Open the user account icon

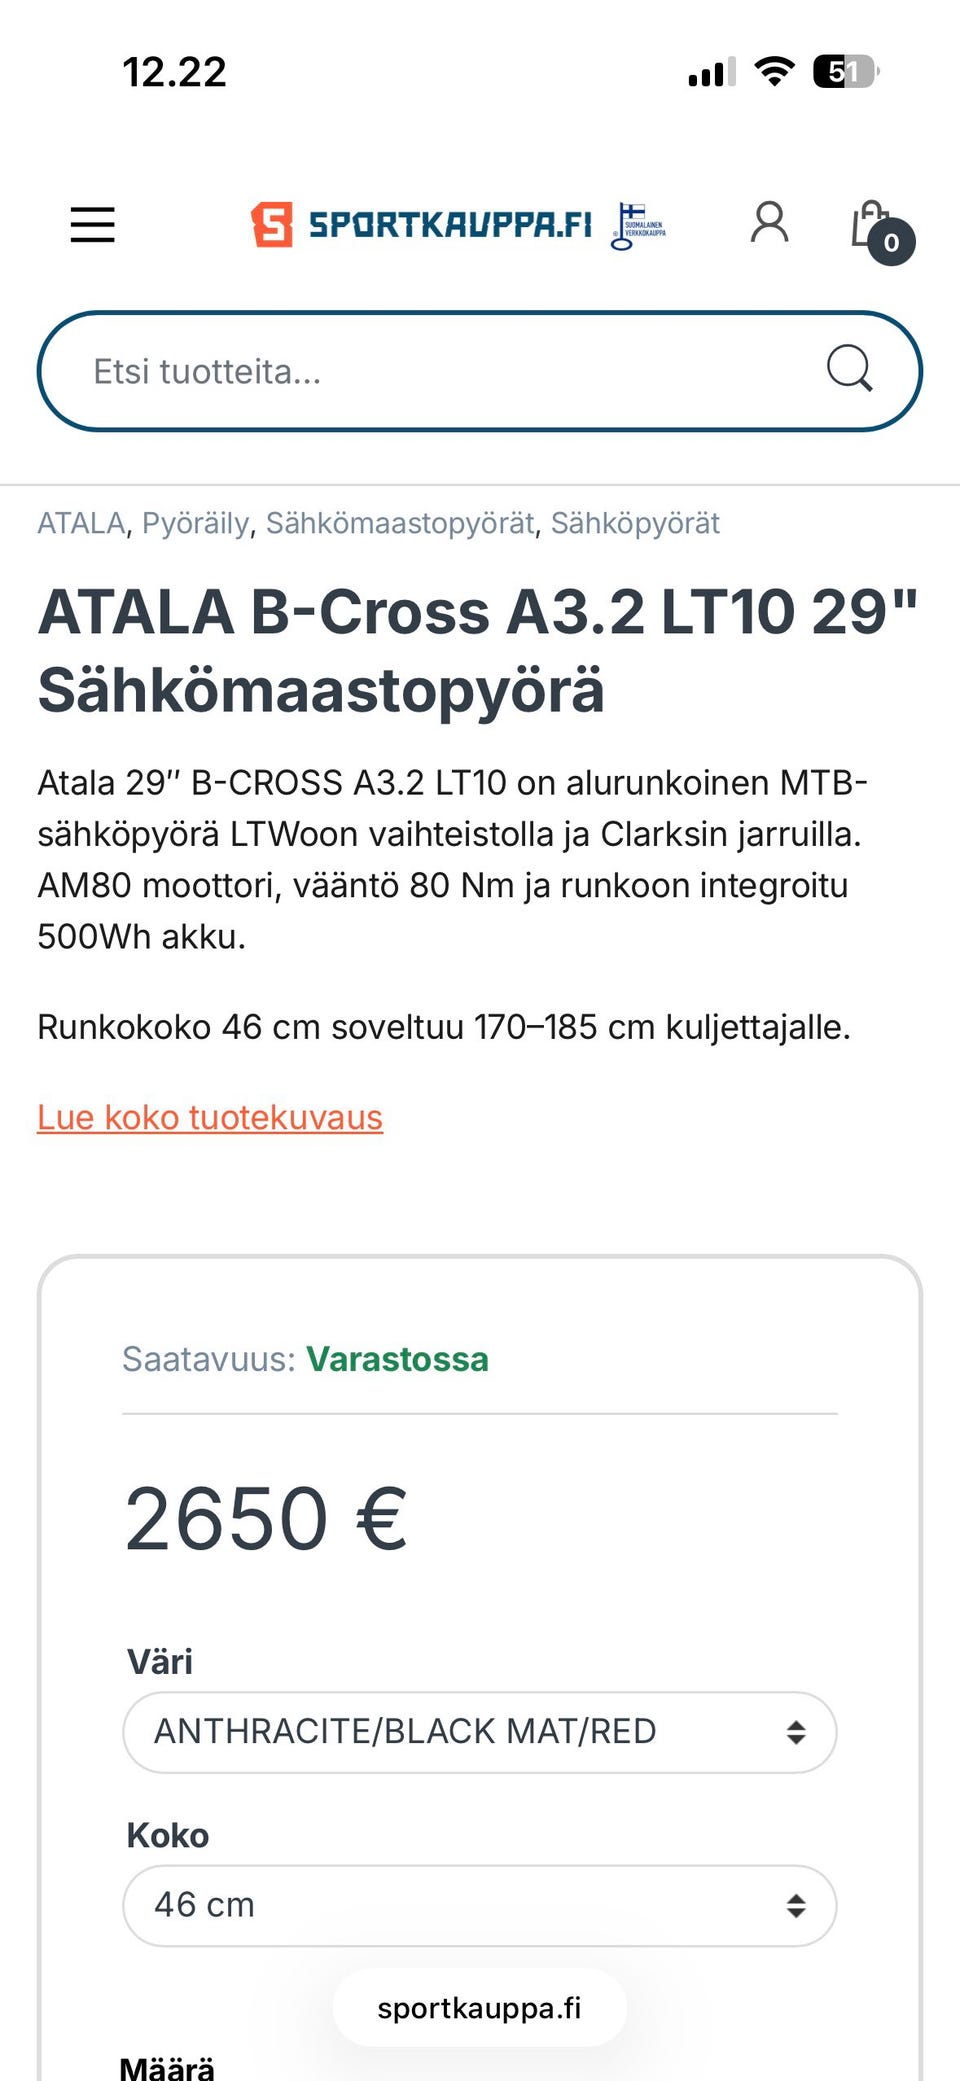(769, 223)
